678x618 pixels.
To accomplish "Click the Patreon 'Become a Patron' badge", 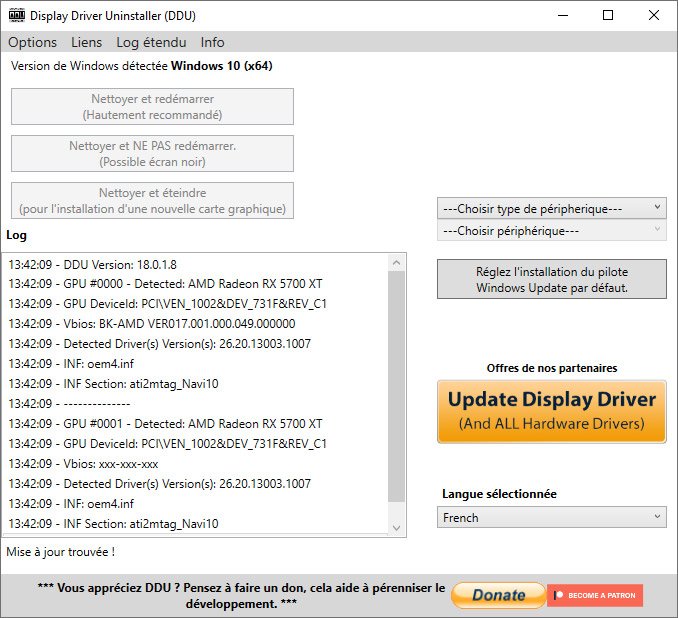I will click(595, 595).
